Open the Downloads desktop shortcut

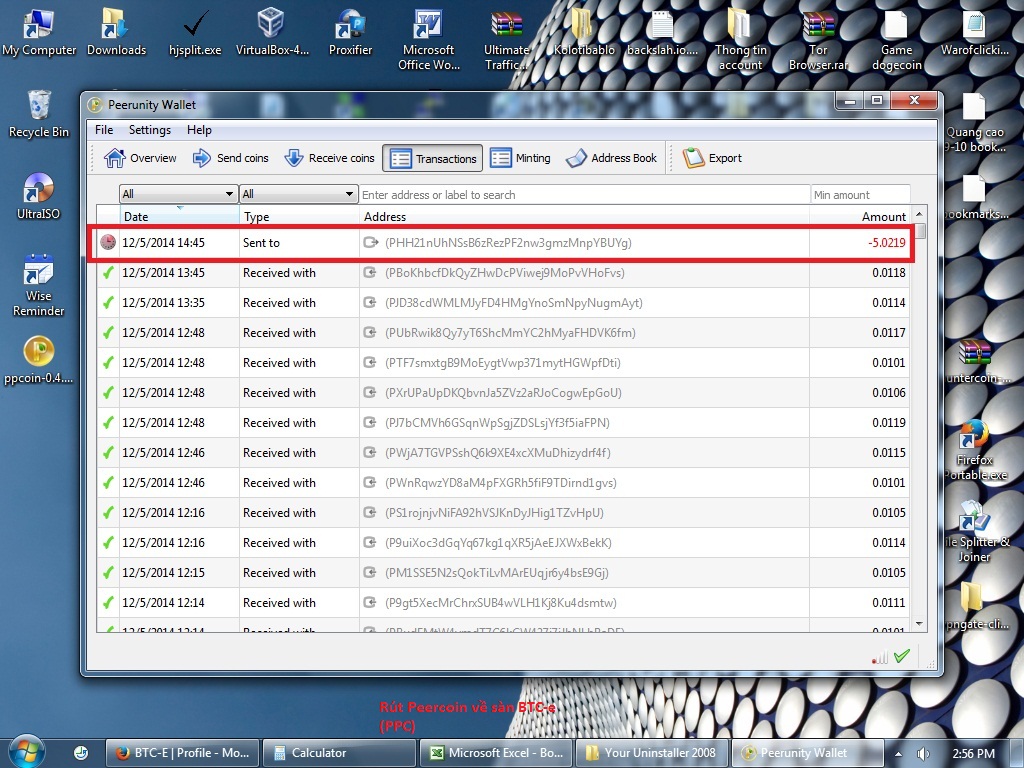[x=116, y=31]
